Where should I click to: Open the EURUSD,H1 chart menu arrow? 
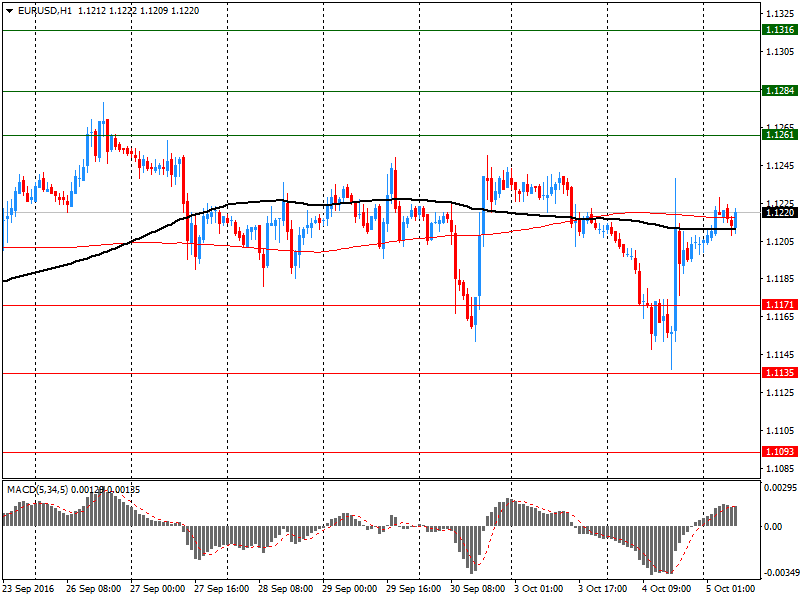9,11
